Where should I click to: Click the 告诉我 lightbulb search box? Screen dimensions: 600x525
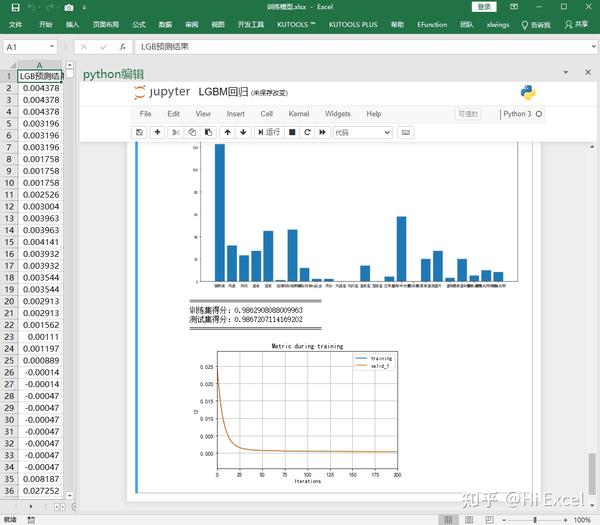point(536,25)
